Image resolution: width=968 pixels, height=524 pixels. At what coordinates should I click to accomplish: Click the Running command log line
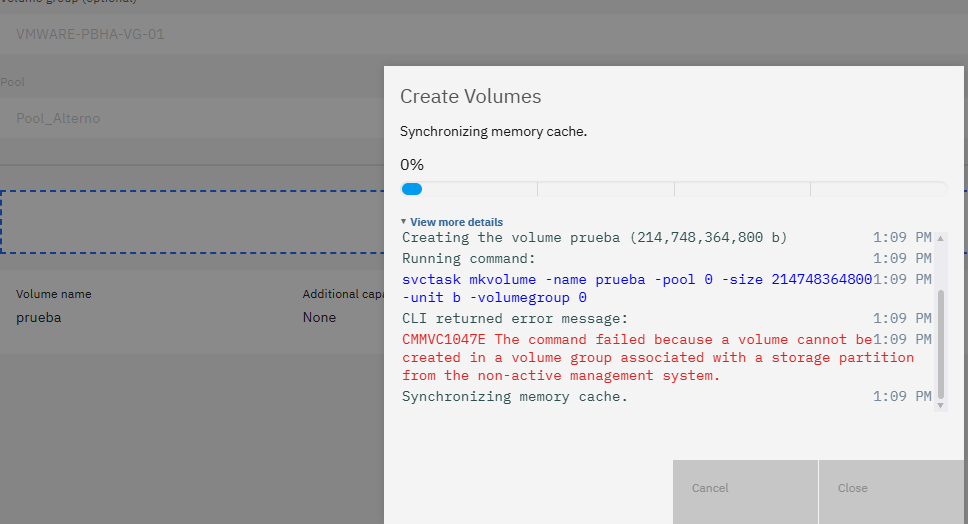pos(469,259)
